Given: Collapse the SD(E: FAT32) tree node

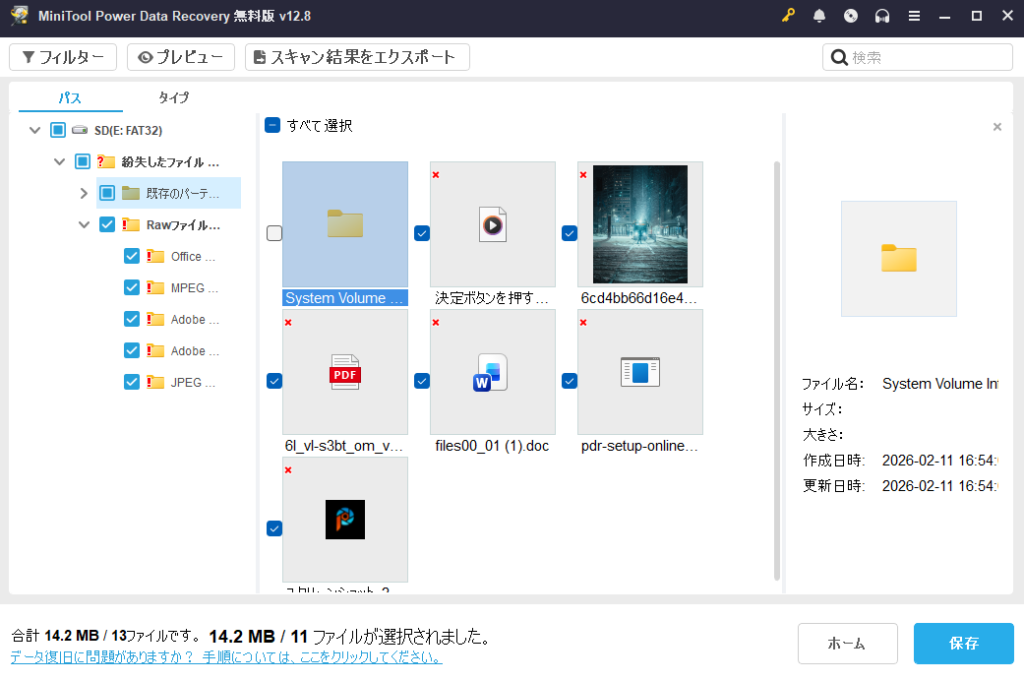Looking at the screenshot, I should click(x=35, y=130).
